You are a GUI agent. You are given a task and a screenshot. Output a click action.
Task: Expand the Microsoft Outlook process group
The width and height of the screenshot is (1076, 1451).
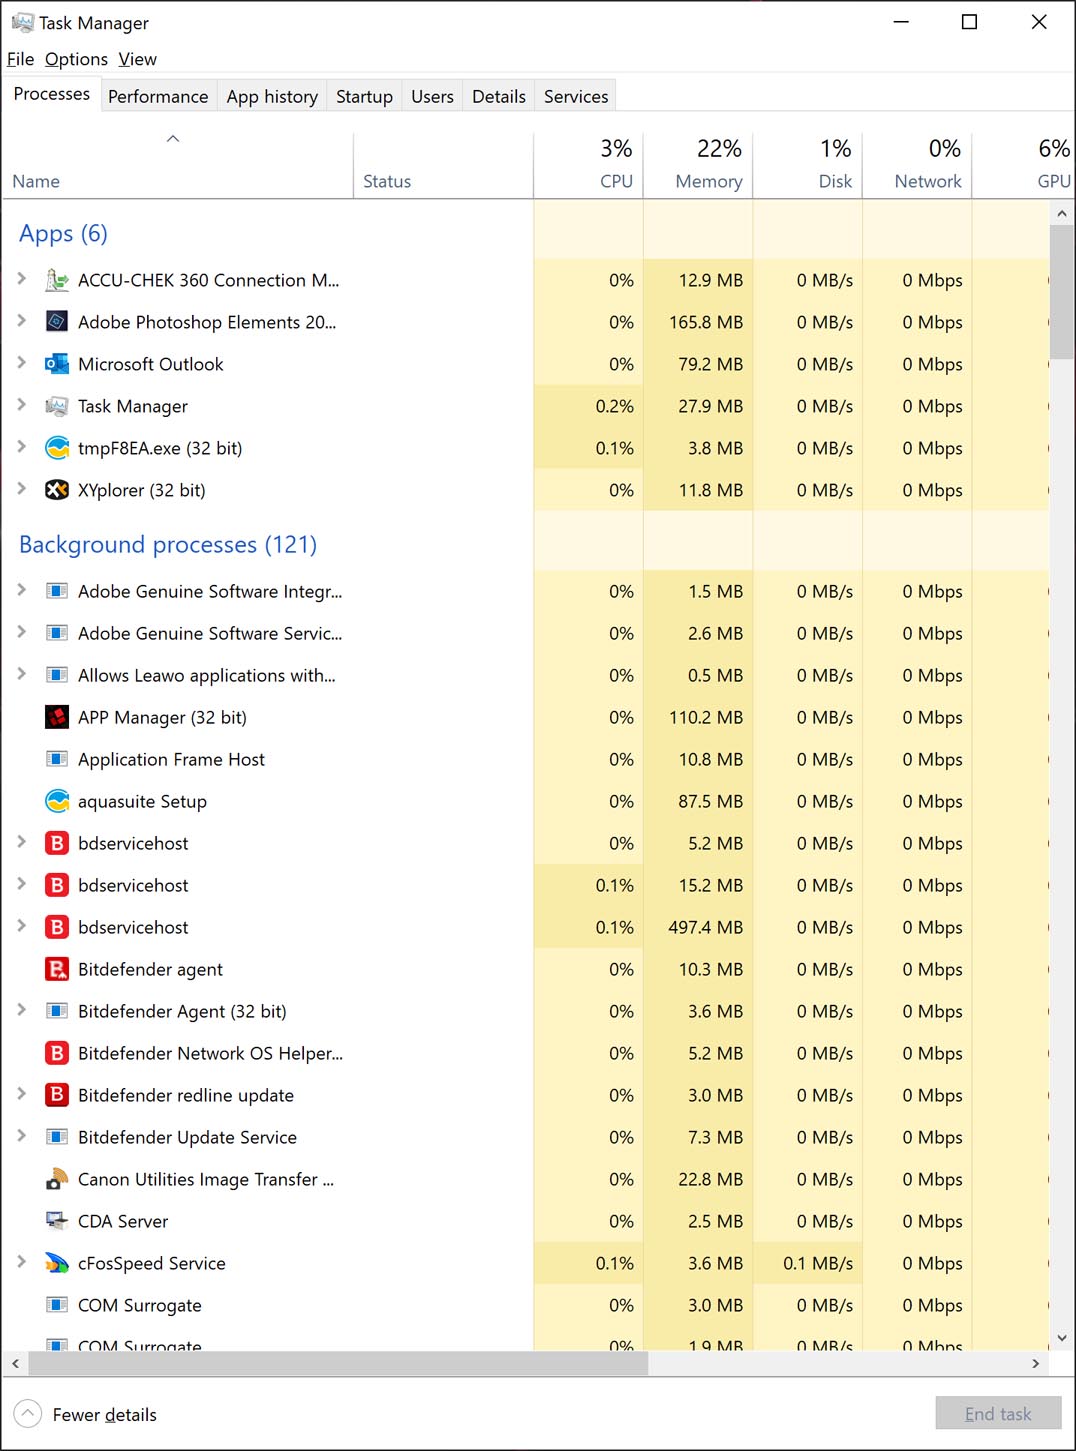click(x=22, y=363)
